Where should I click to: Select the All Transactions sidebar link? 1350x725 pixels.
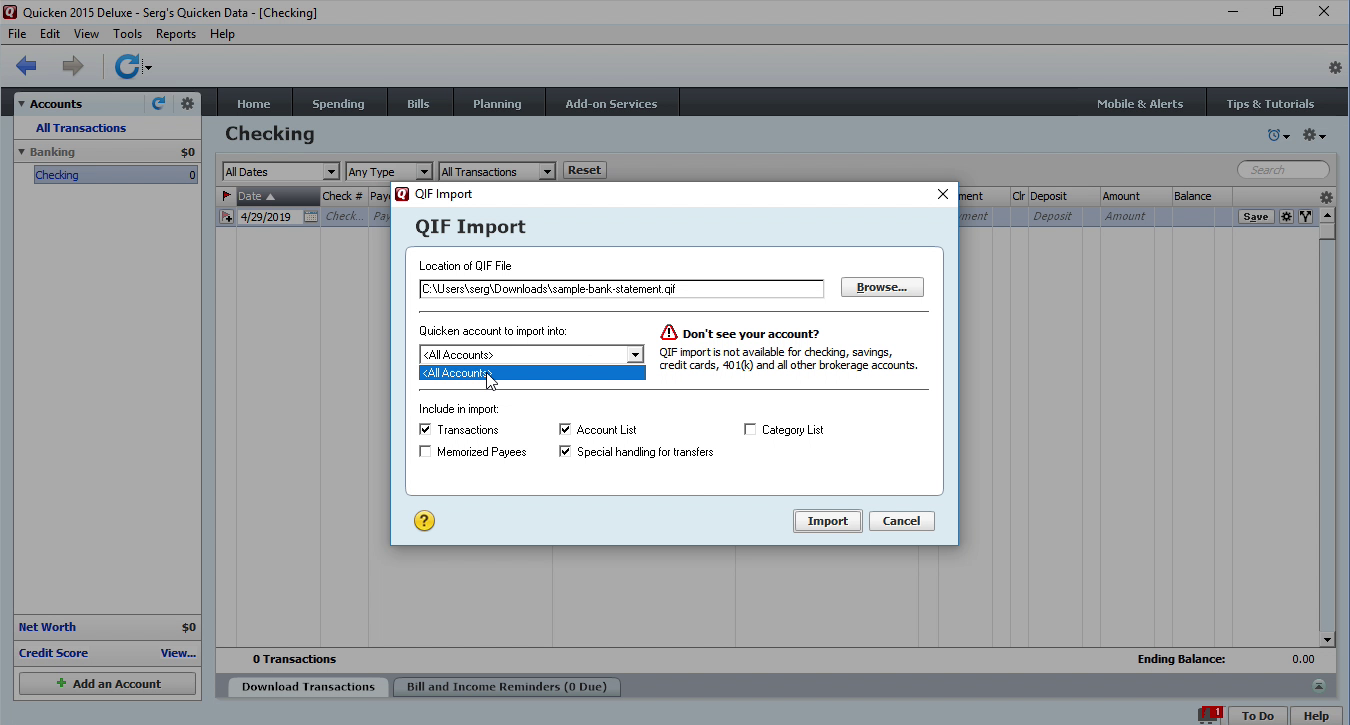(x=81, y=128)
